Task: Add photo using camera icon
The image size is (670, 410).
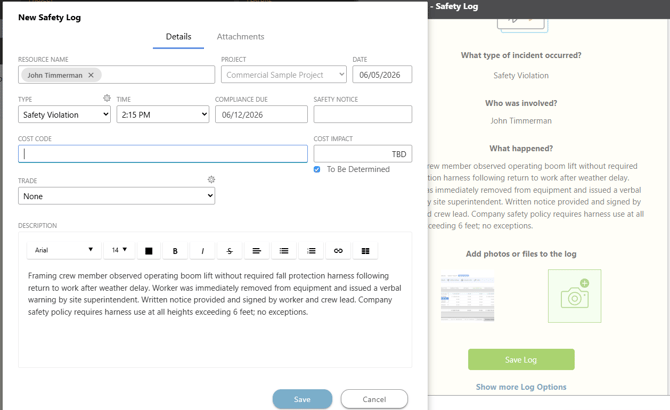Action: (x=575, y=296)
